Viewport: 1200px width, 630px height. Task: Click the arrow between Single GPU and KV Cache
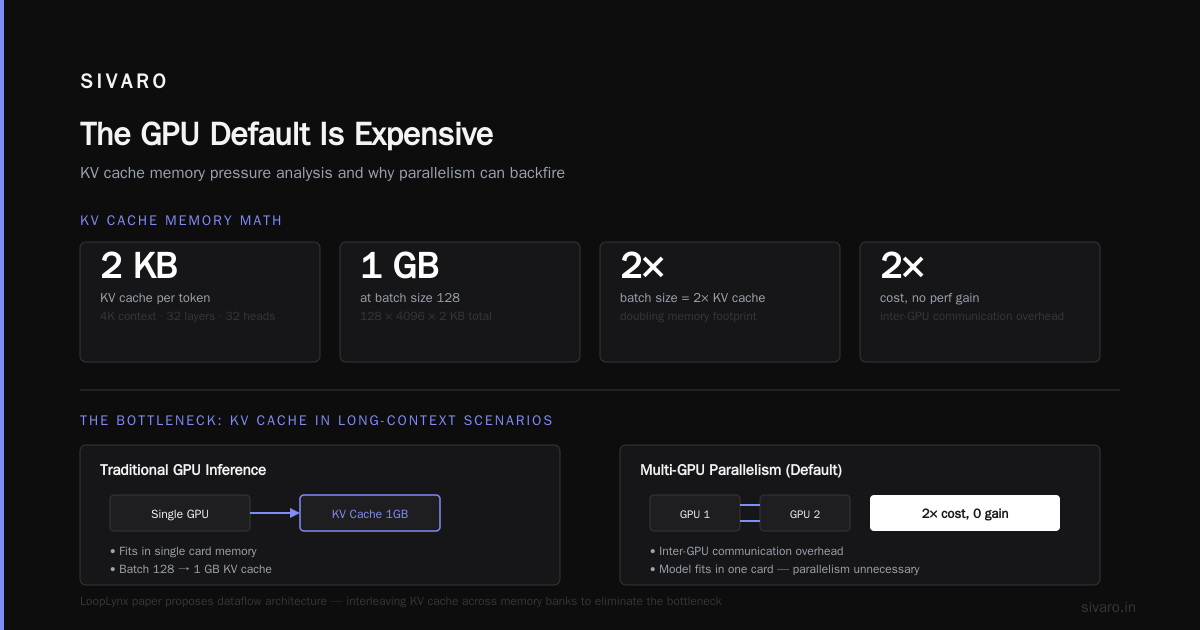pos(275,513)
